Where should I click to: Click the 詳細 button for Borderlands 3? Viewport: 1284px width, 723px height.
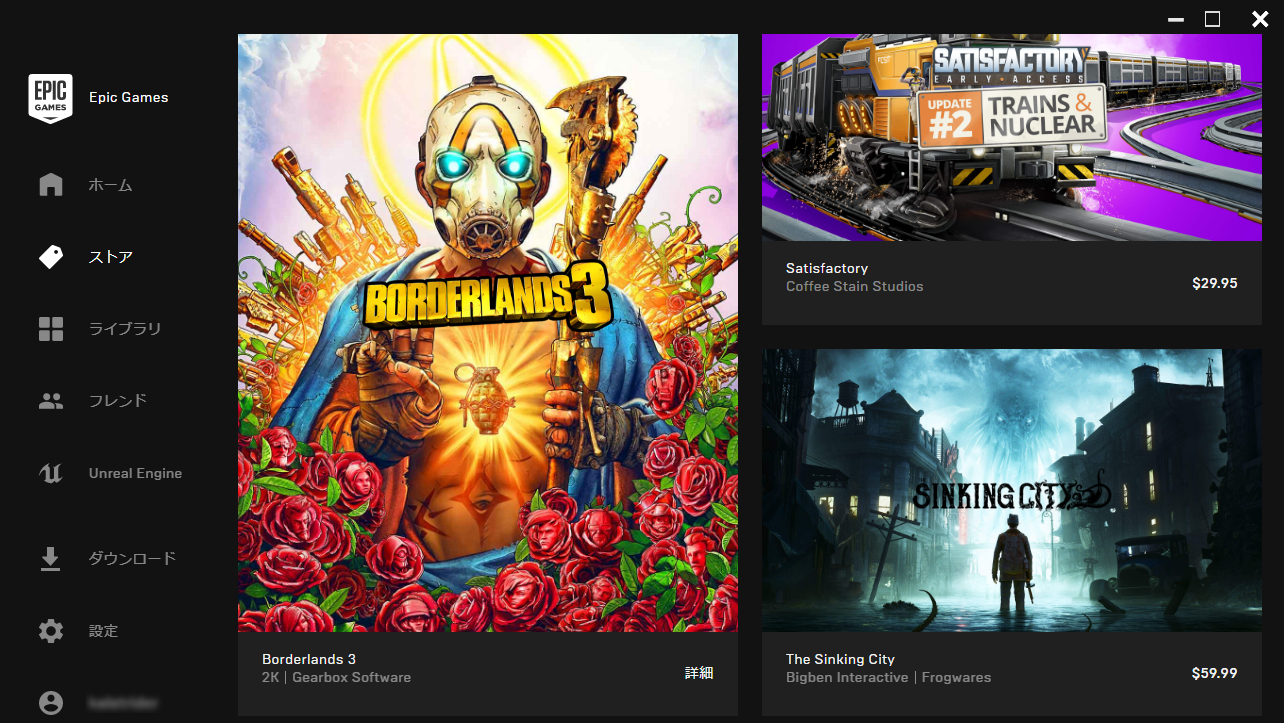[x=699, y=673]
